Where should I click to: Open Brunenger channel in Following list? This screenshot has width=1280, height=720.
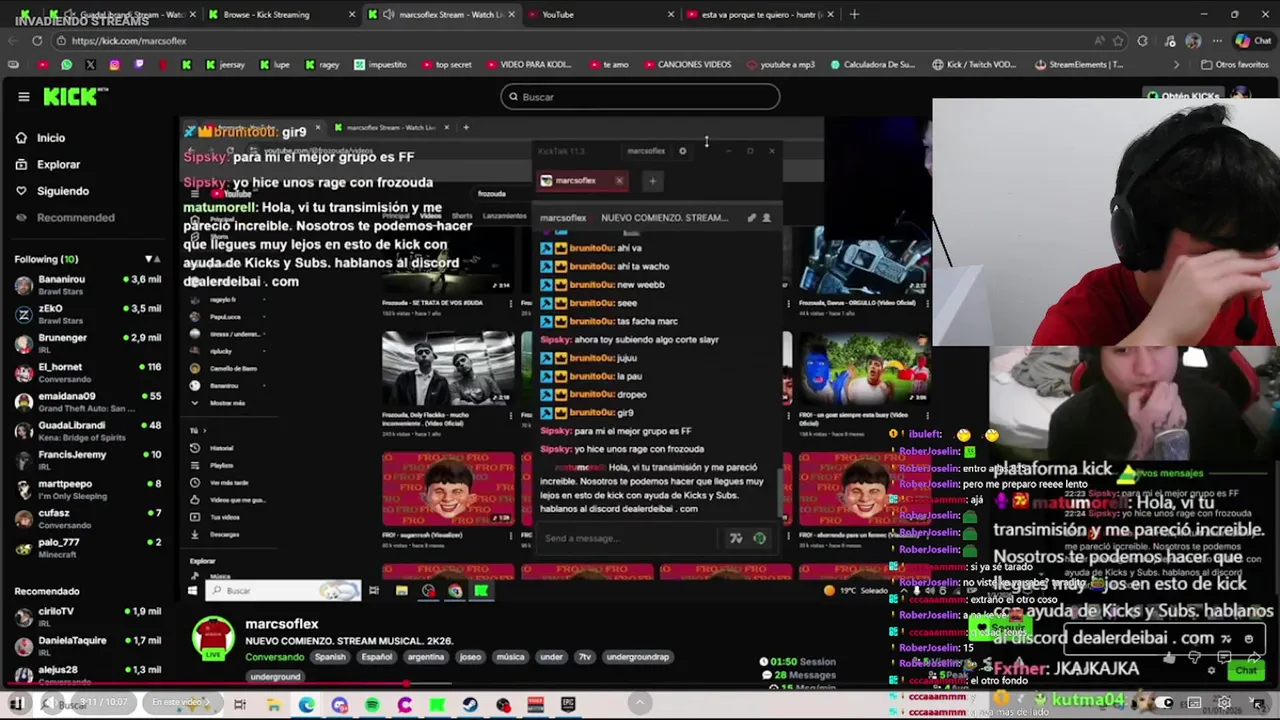[x=88, y=342]
